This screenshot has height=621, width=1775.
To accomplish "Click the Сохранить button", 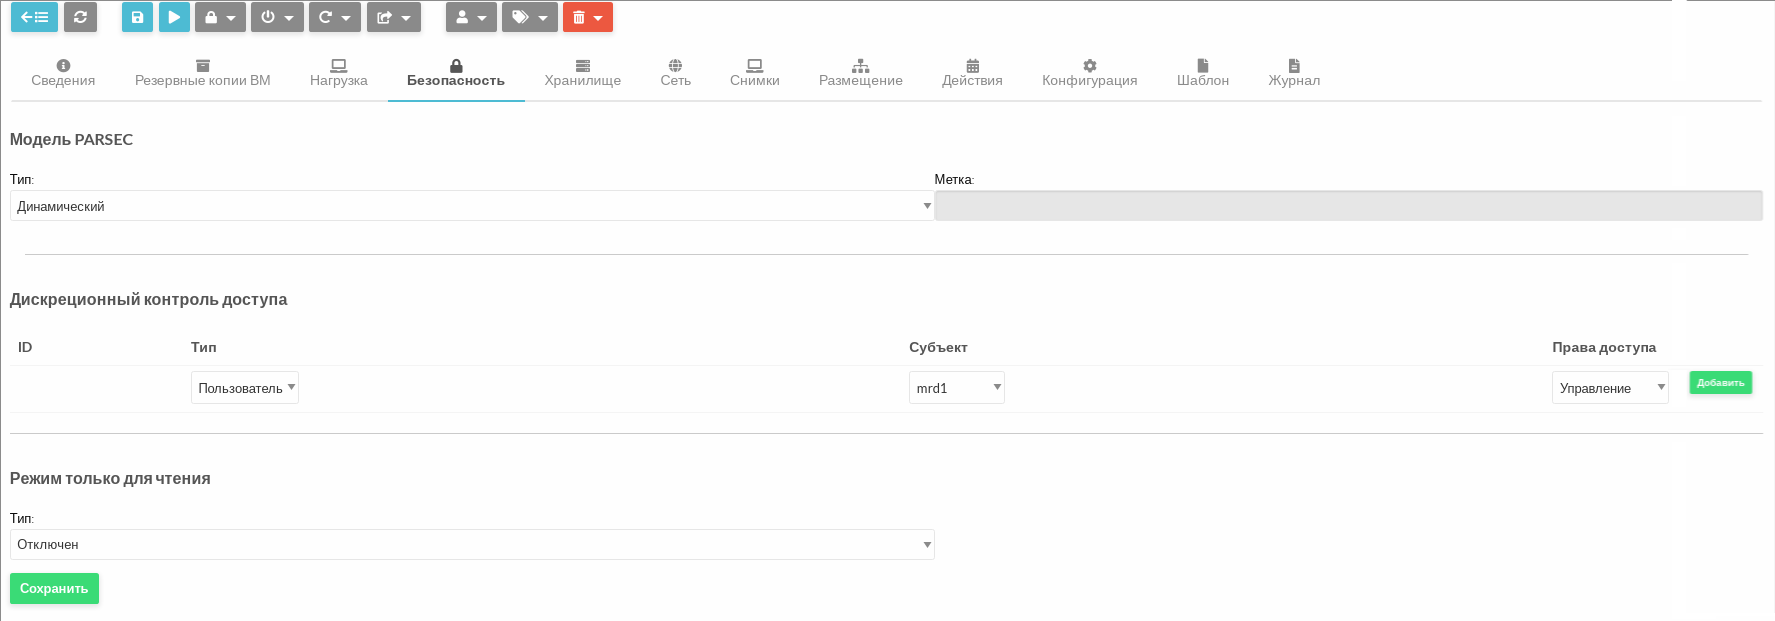I will click(x=54, y=588).
